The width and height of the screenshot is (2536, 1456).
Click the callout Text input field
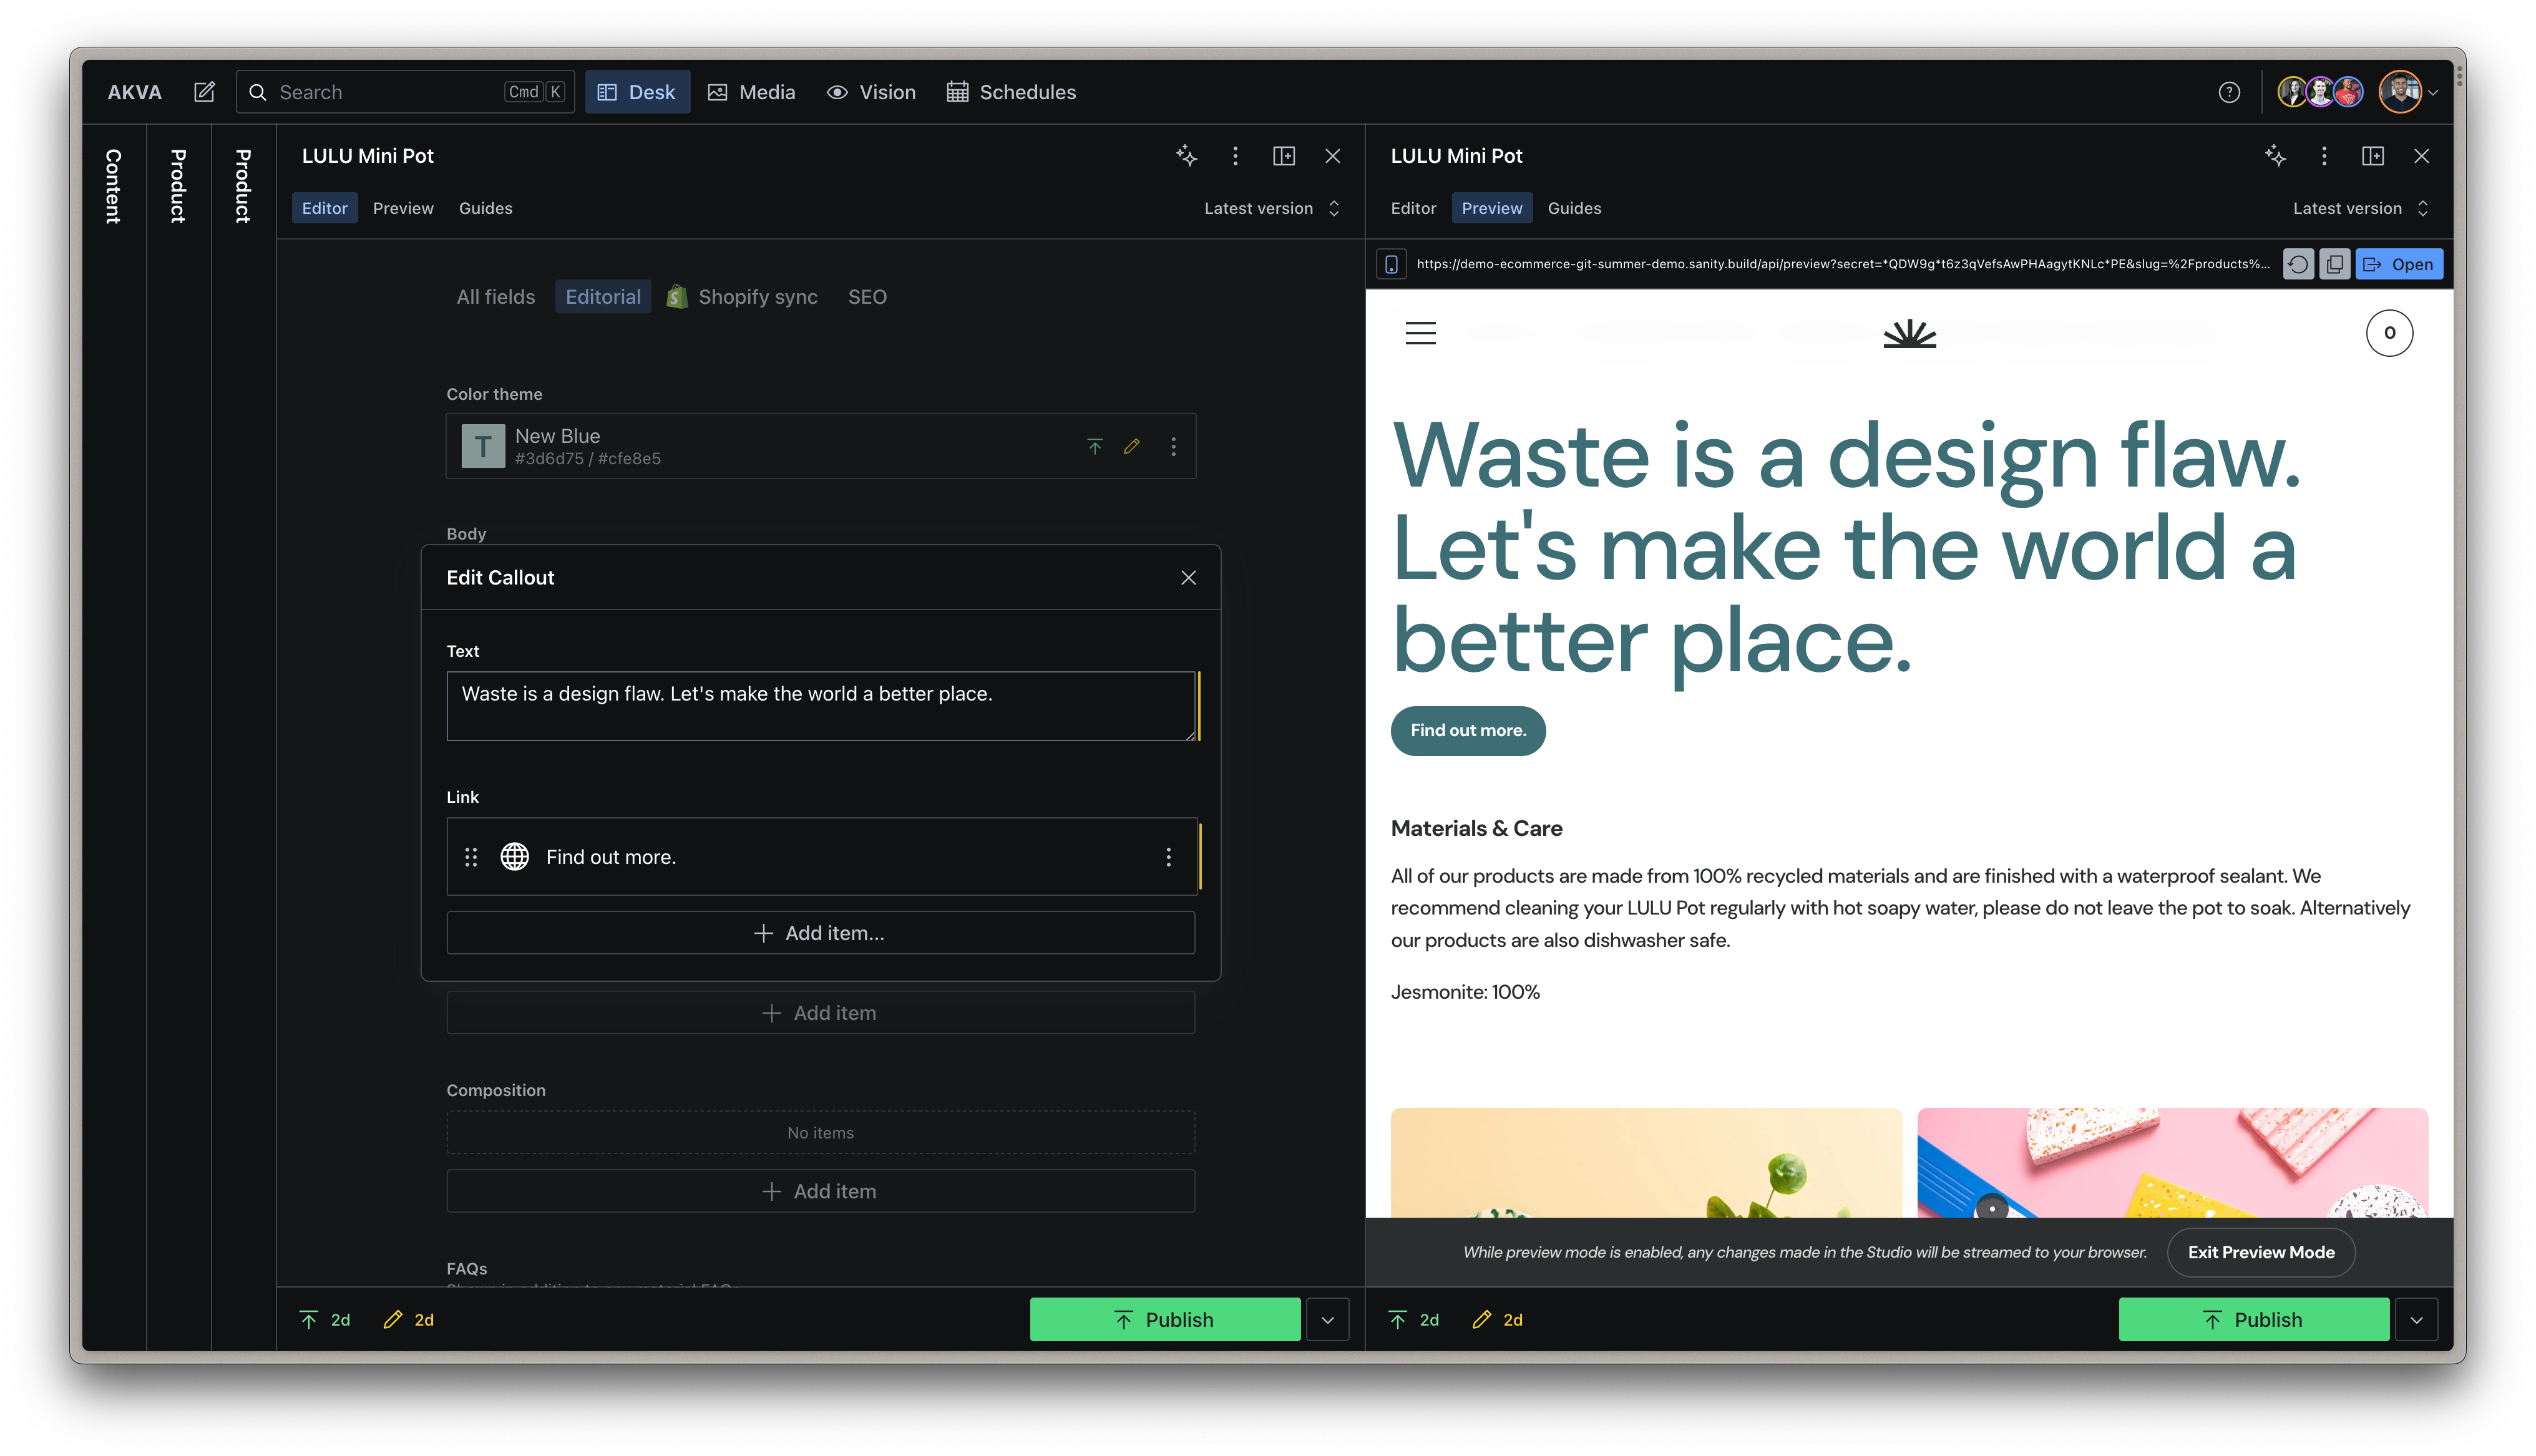(820, 706)
